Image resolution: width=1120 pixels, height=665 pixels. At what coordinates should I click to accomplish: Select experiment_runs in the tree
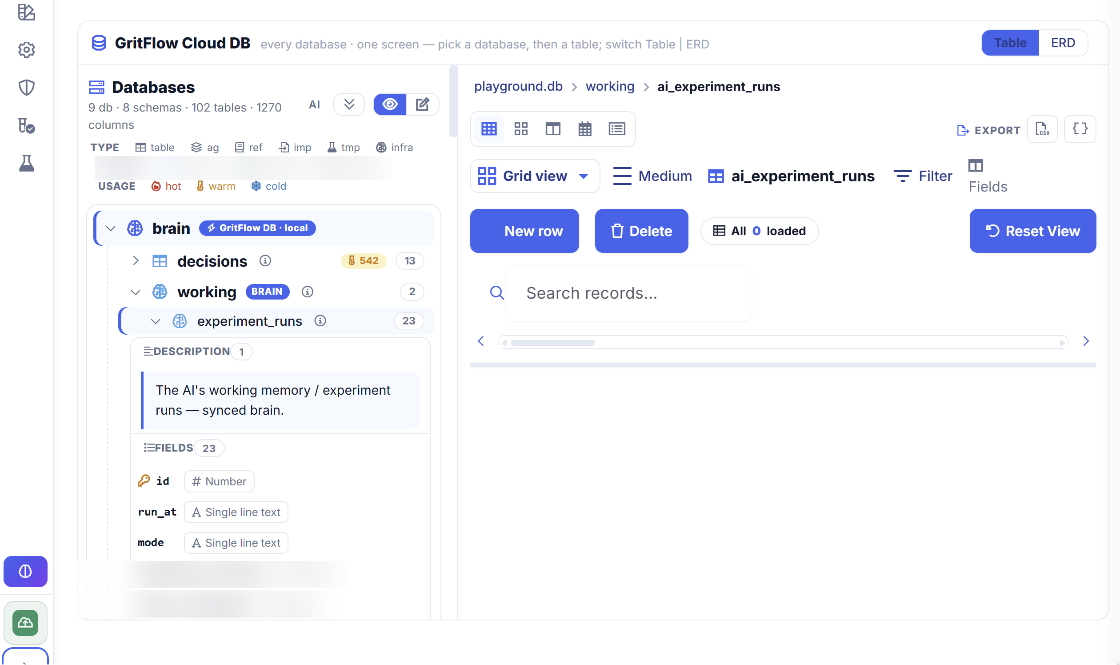[249, 321]
